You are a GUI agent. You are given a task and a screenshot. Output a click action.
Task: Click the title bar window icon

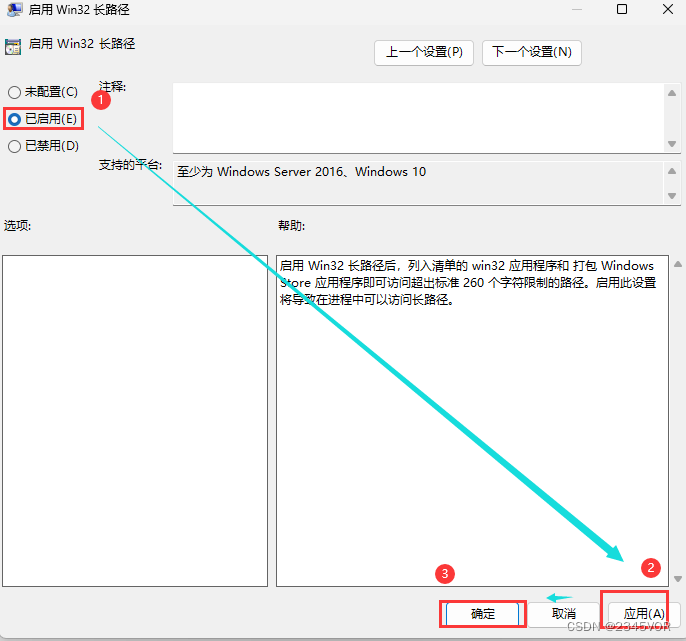(x=14, y=10)
